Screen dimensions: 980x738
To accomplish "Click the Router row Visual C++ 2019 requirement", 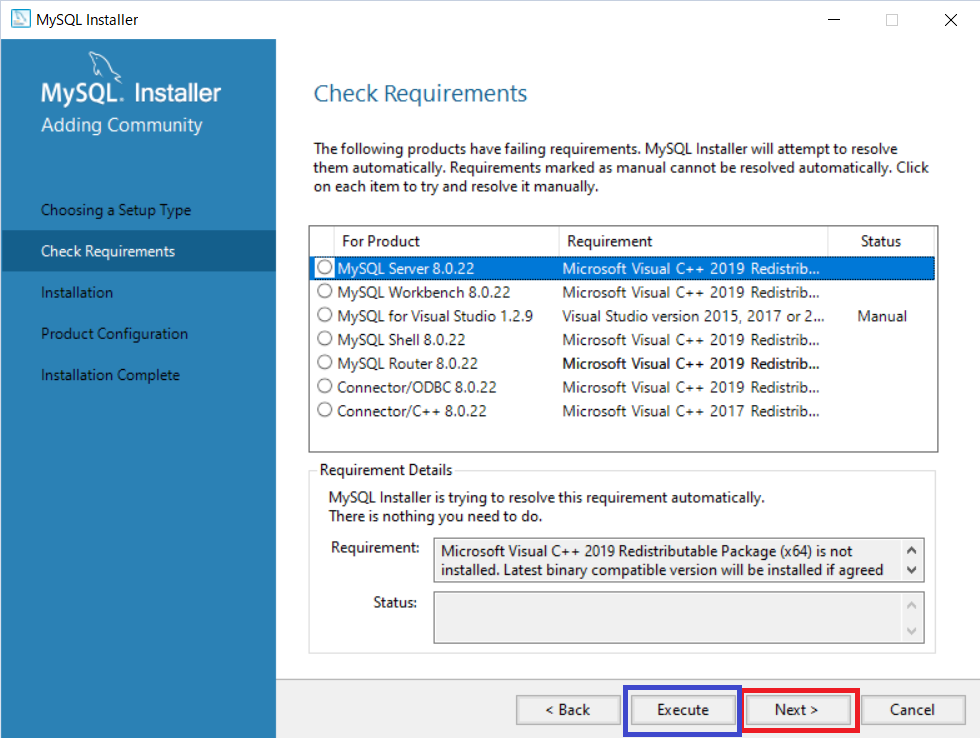I will click(x=691, y=363).
